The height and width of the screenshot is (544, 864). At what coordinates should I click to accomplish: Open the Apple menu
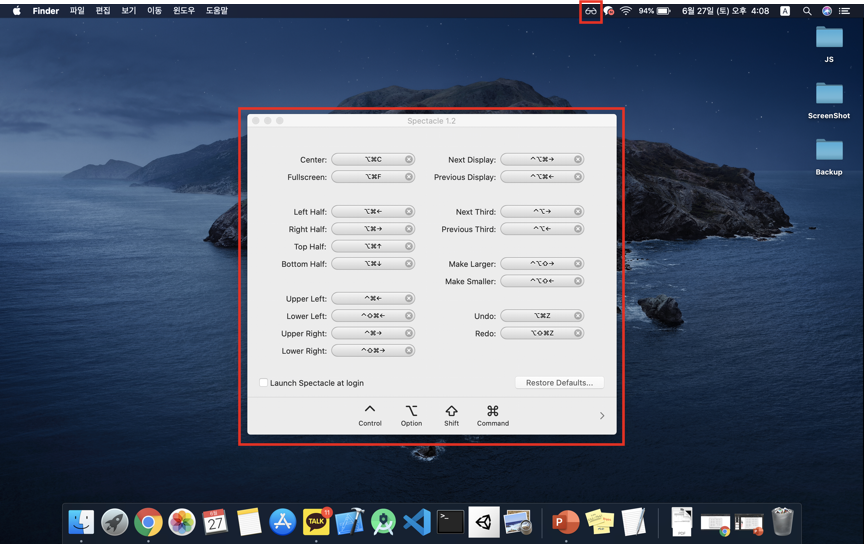(x=17, y=10)
